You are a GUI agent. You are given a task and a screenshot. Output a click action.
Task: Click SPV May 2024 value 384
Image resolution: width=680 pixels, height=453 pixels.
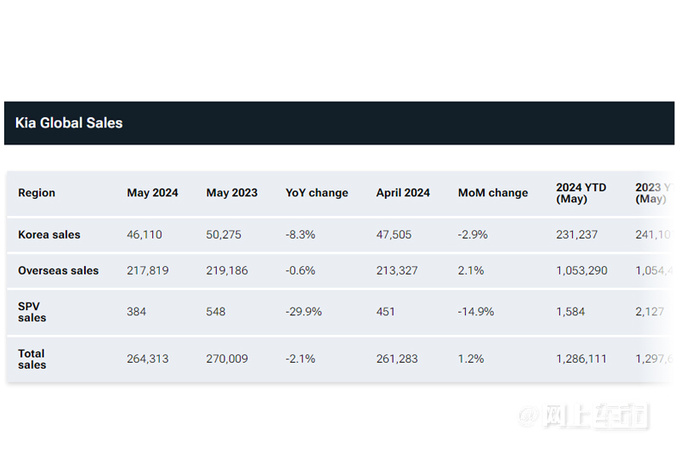pos(136,312)
